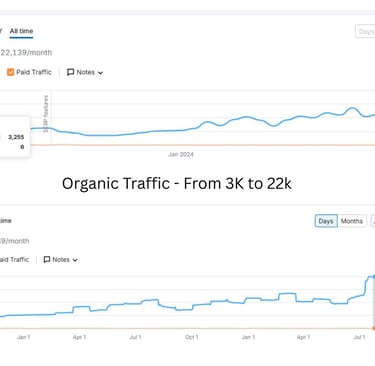Open the Notes dropdown in top chart

[85, 72]
